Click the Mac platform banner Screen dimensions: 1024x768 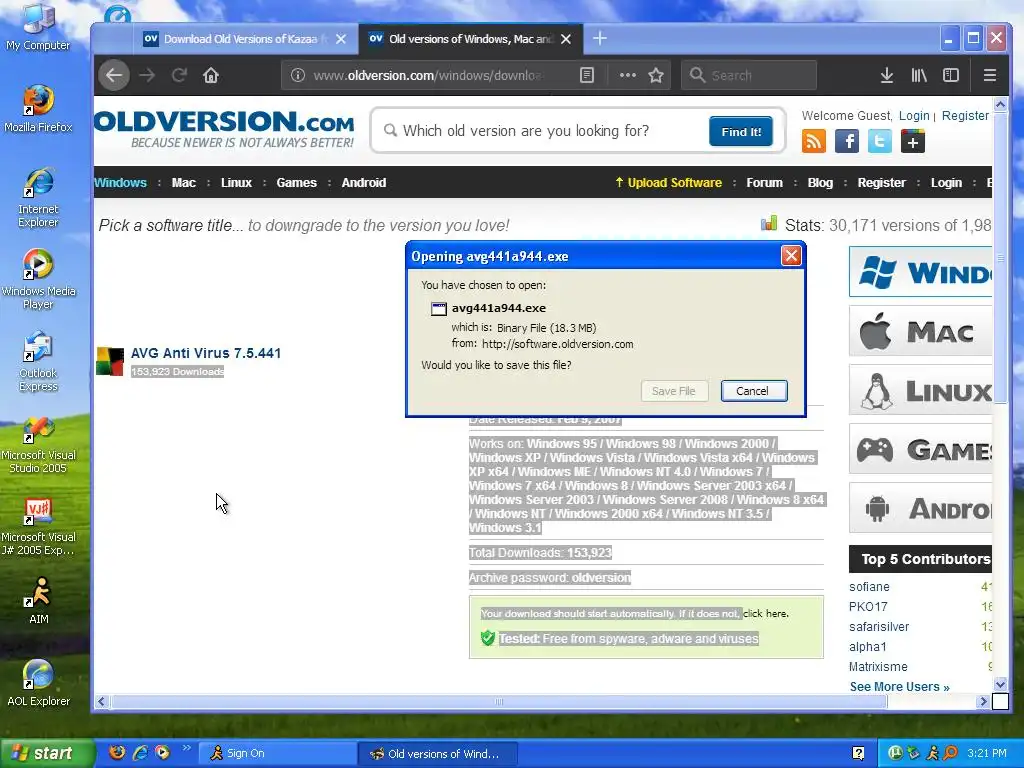(x=920, y=331)
